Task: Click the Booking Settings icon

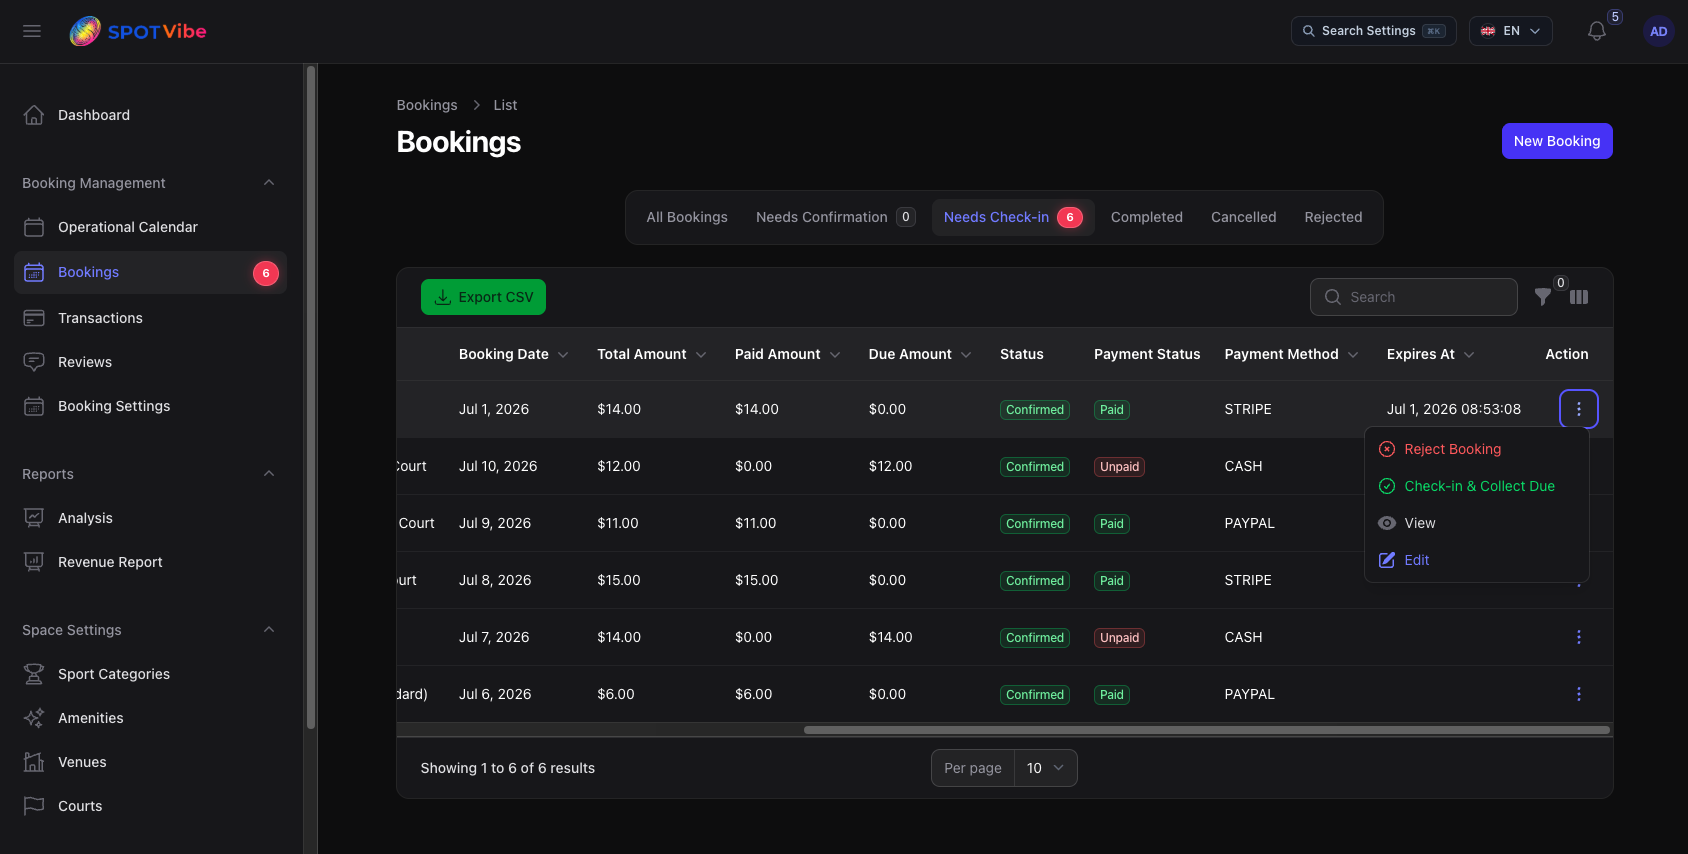Action: click(34, 406)
